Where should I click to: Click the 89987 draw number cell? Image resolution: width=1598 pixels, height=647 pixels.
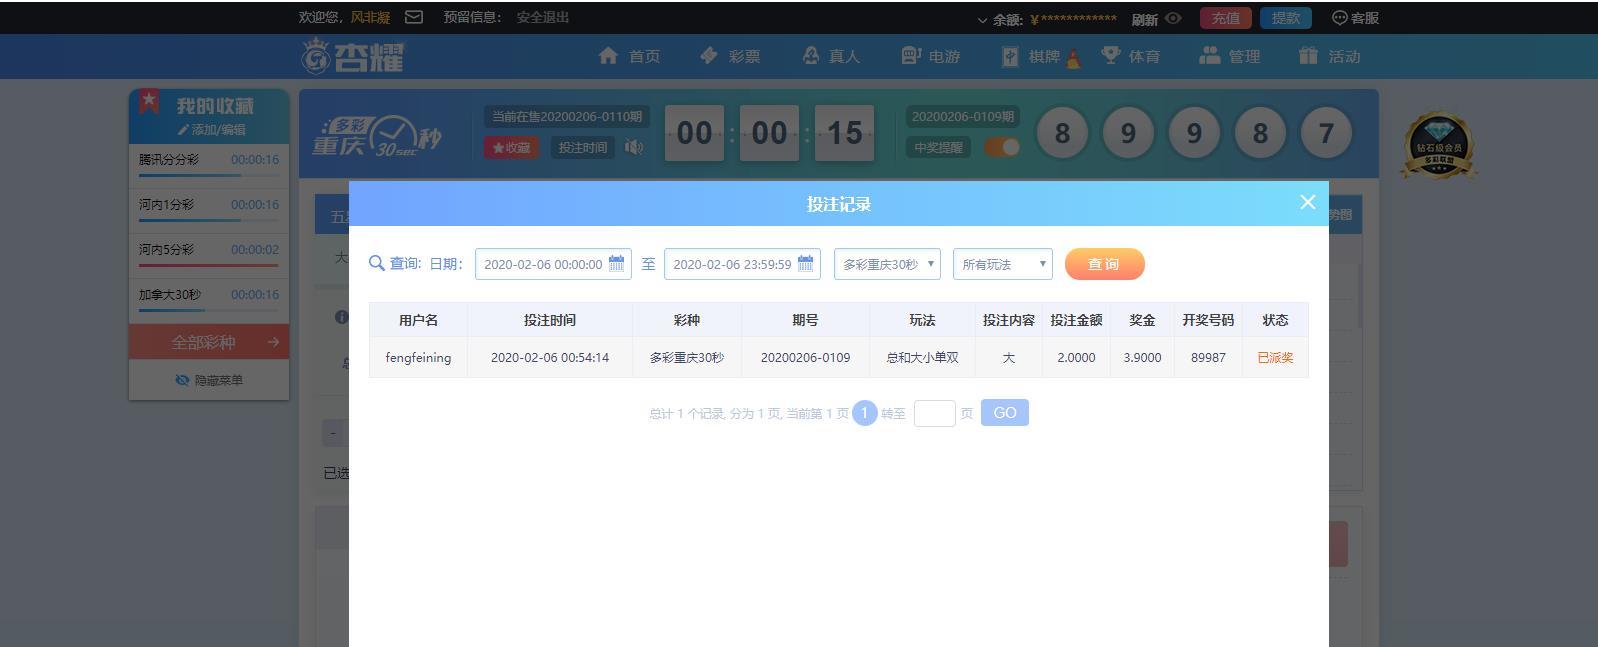tap(1208, 357)
